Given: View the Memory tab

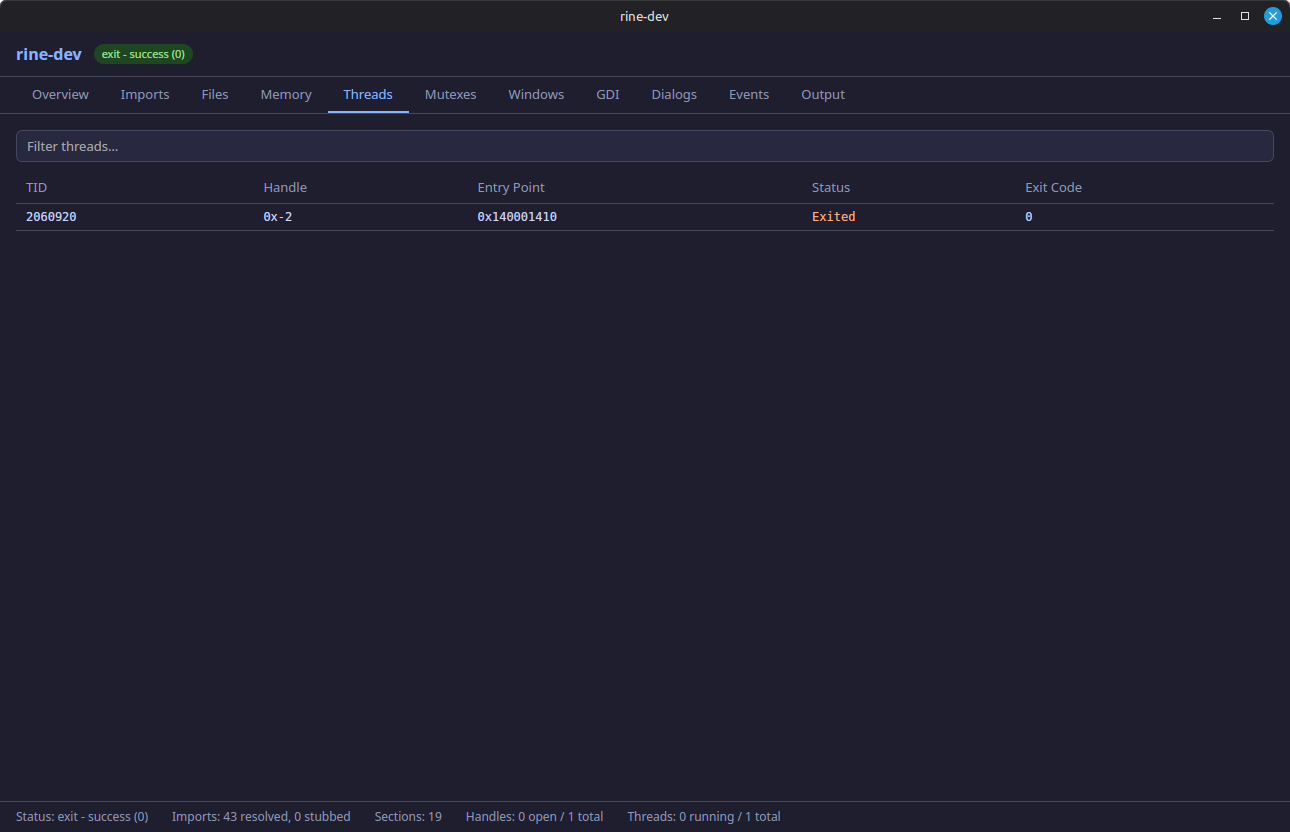Looking at the screenshot, I should click(285, 94).
